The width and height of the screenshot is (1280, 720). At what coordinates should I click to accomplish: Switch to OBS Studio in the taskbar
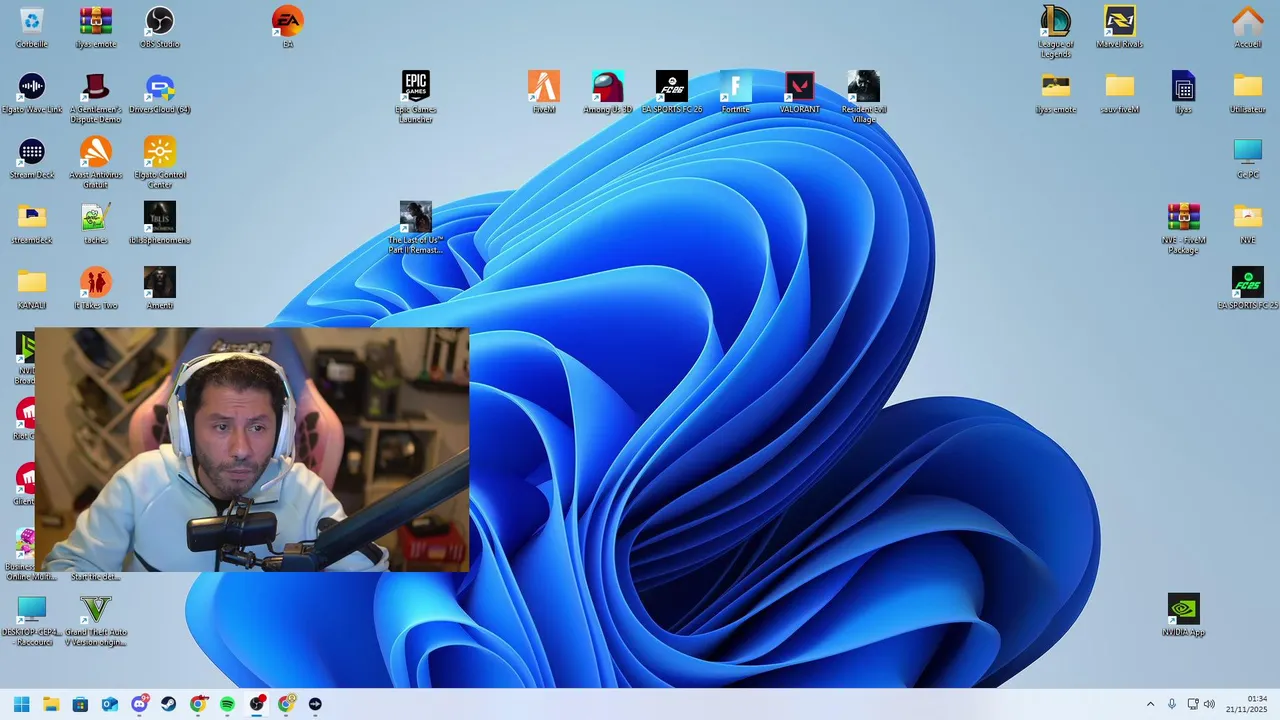pos(257,704)
